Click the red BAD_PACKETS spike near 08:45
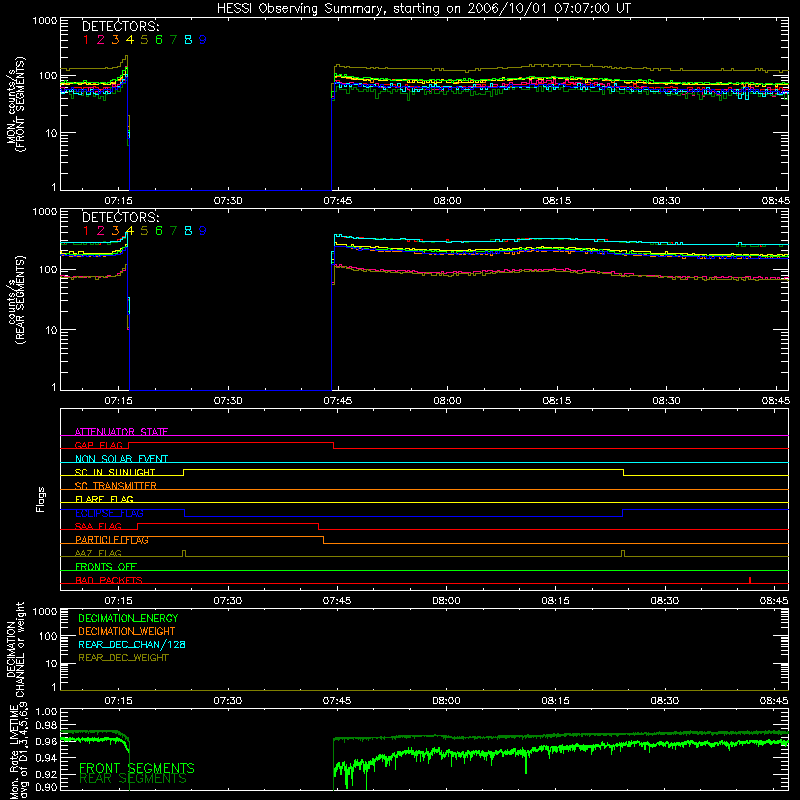This screenshot has height=800, width=800. tap(749, 580)
